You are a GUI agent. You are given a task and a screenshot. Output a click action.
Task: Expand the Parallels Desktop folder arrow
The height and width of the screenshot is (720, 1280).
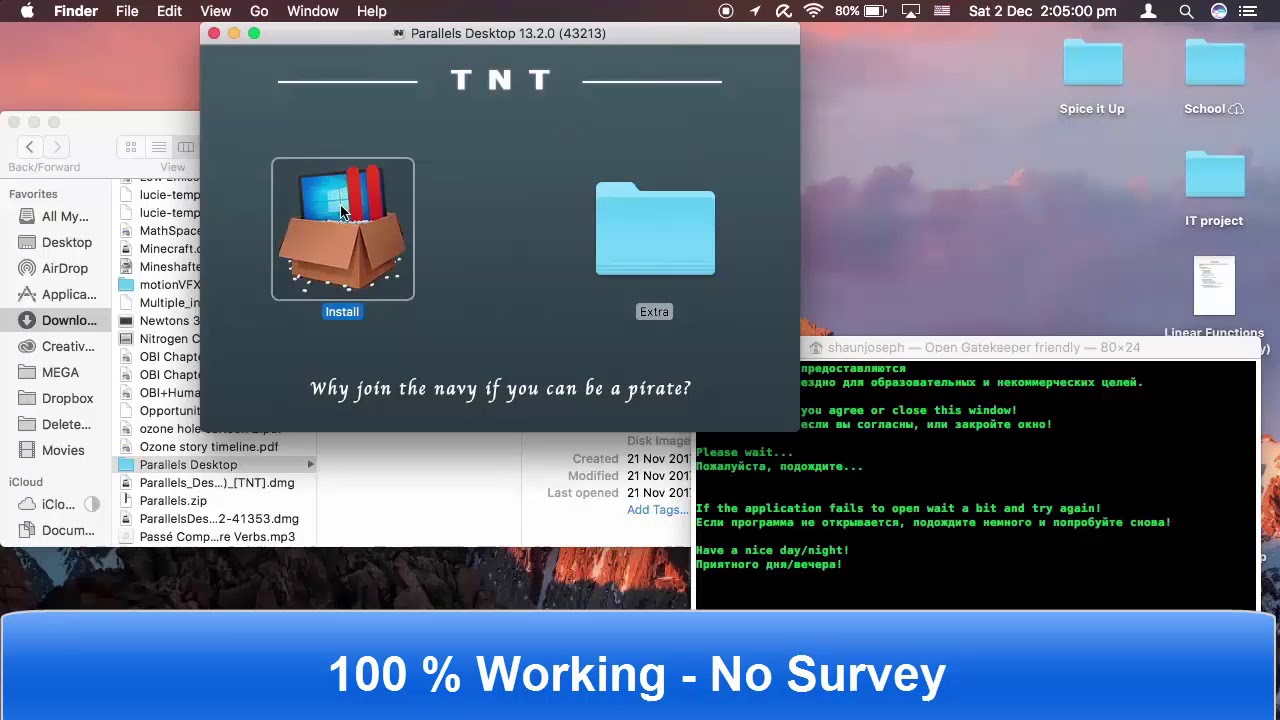[311, 465]
